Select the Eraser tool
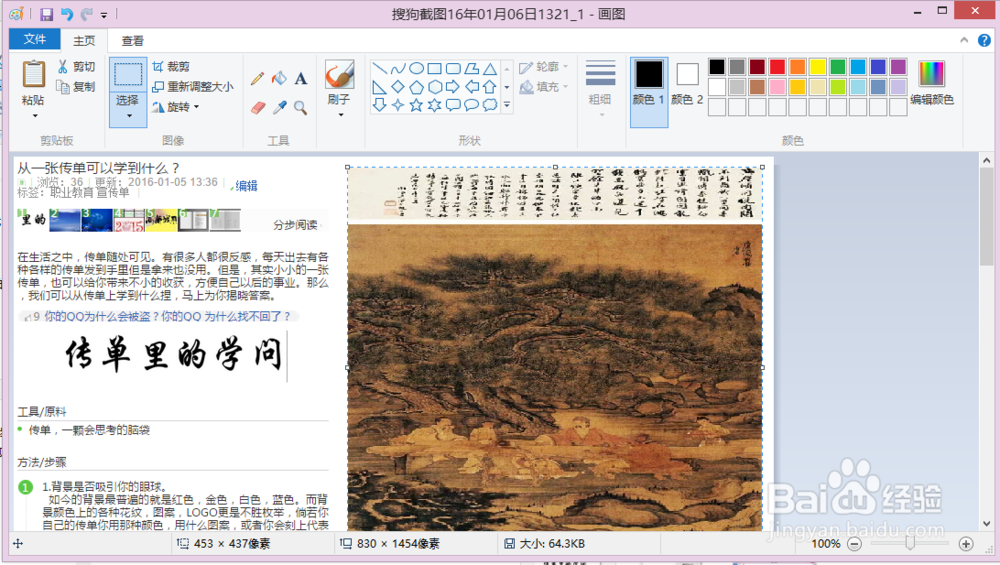 click(258, 107)
